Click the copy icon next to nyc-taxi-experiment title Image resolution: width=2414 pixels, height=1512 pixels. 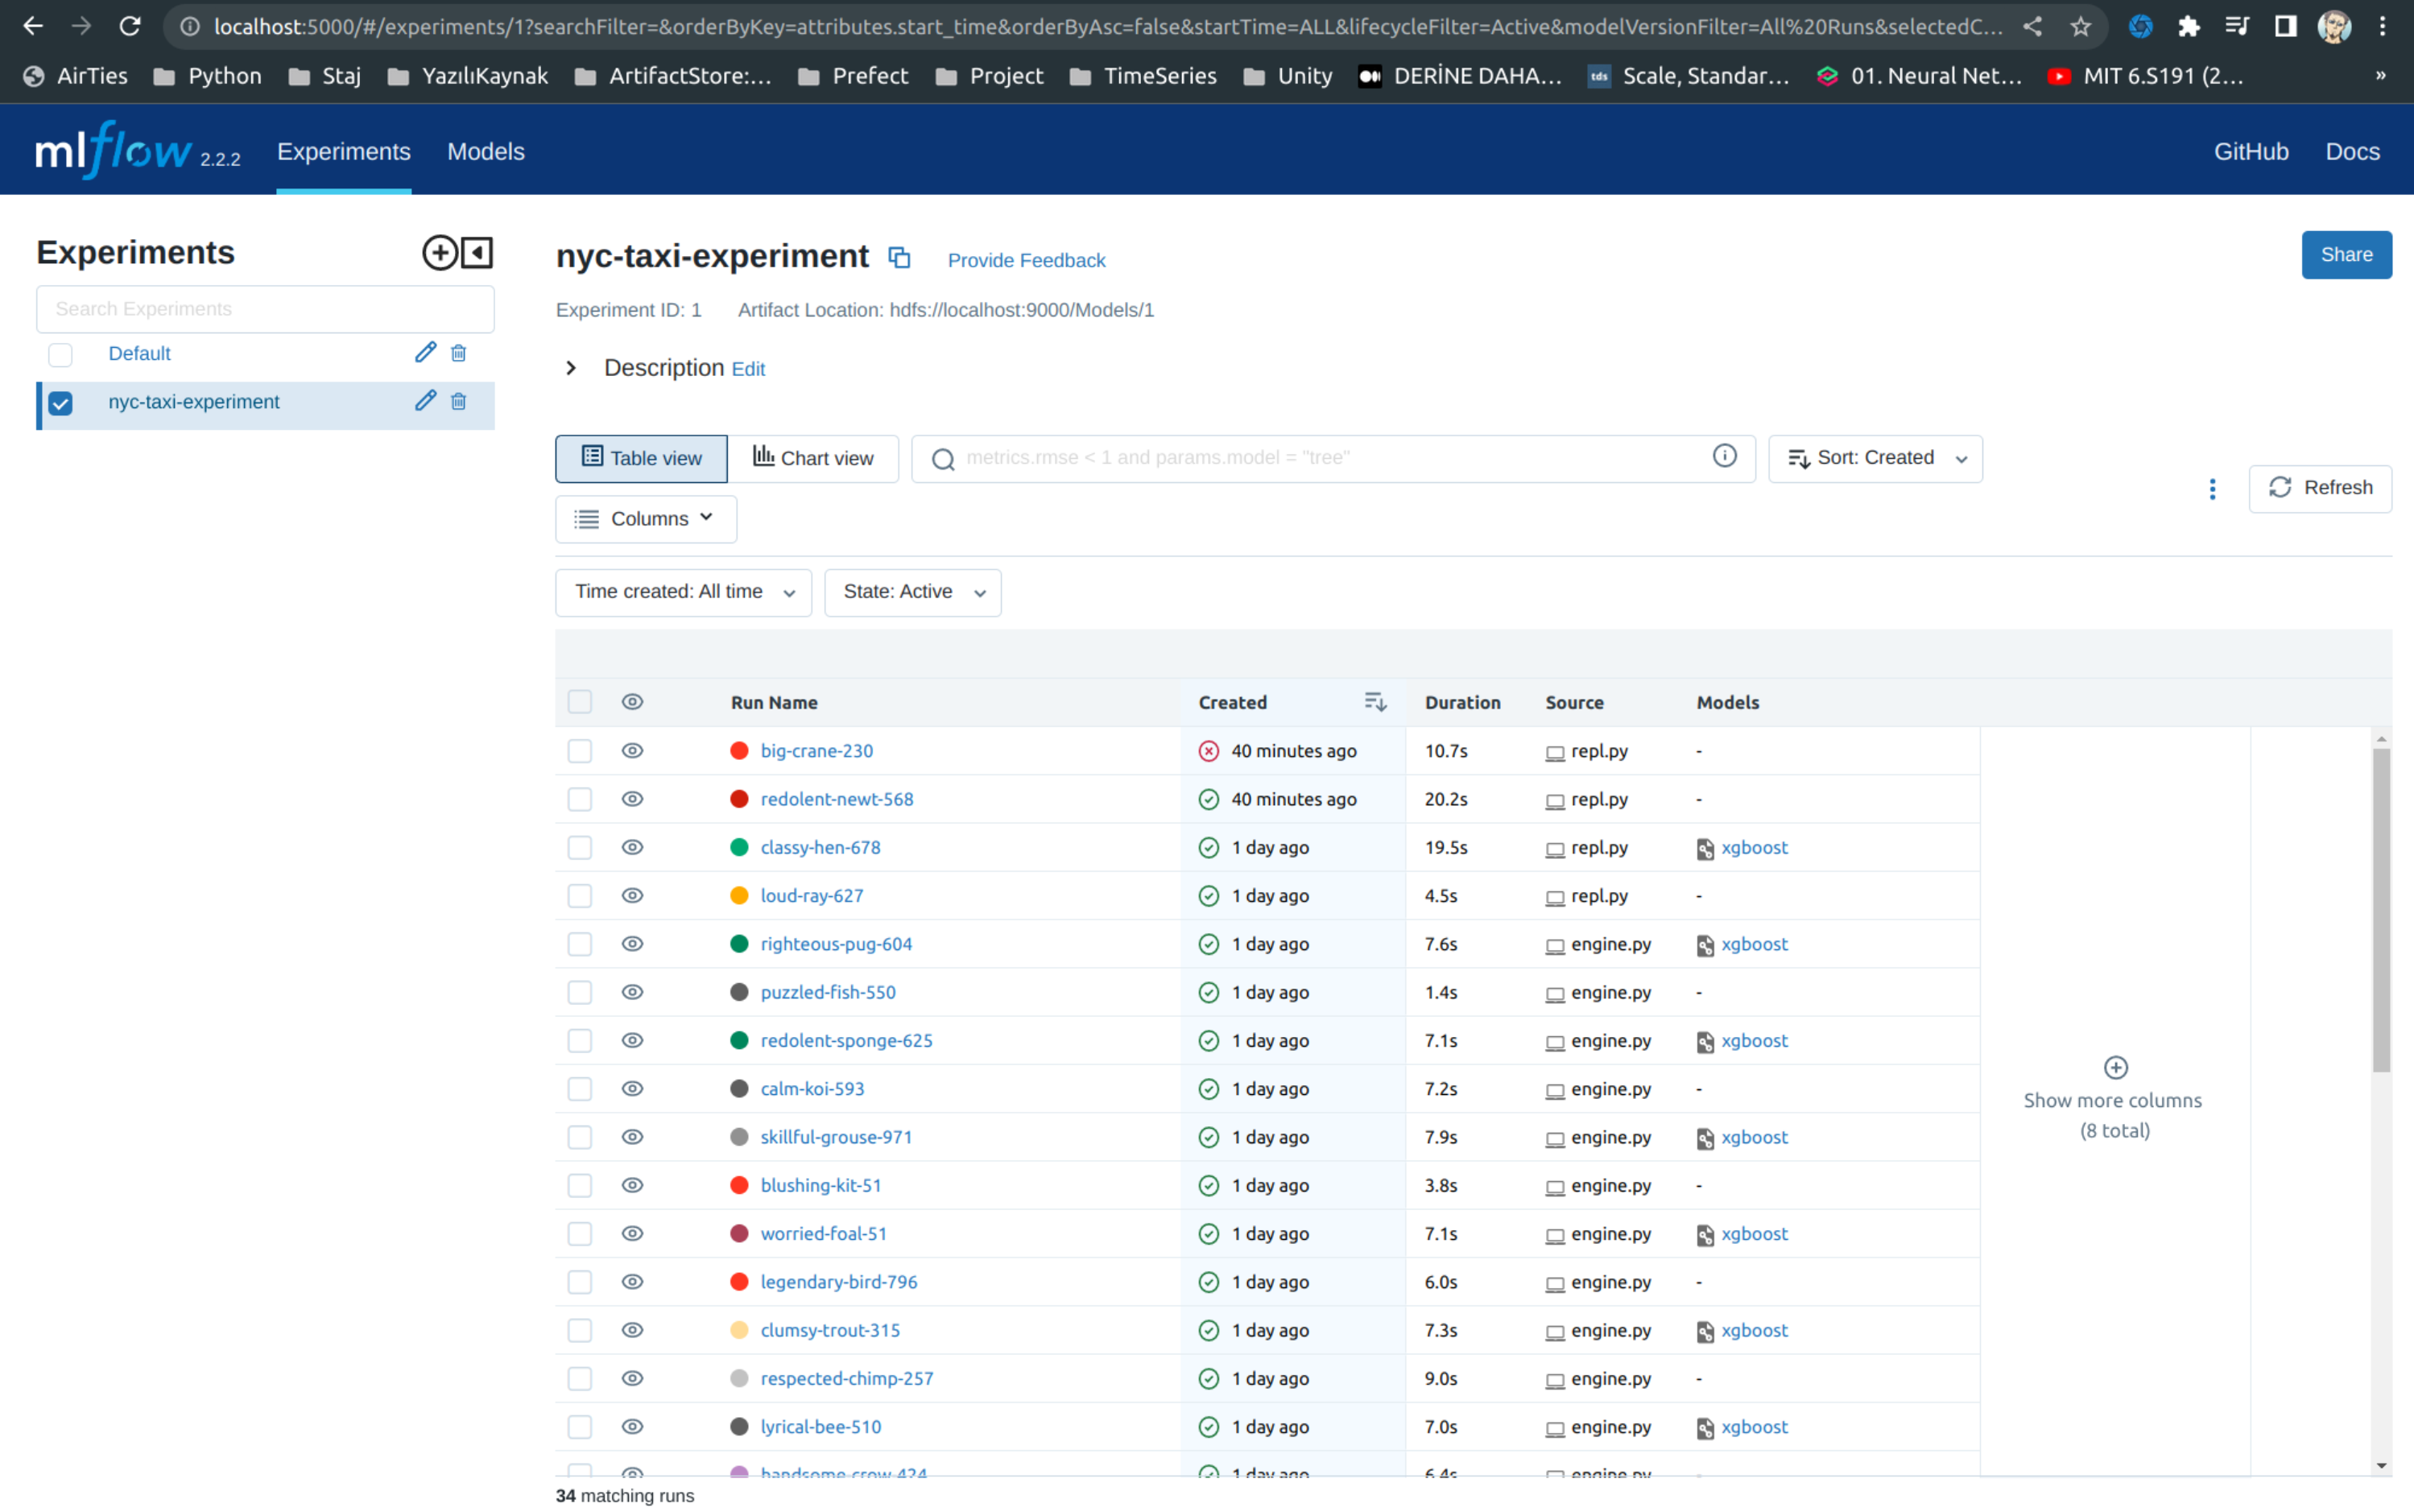(899, 257)
